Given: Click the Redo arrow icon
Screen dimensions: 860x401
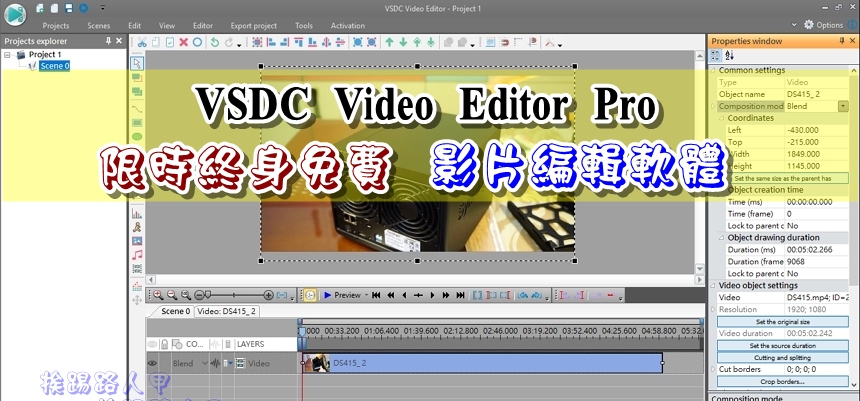Looking at the screenshot, I should click(229, 42).
